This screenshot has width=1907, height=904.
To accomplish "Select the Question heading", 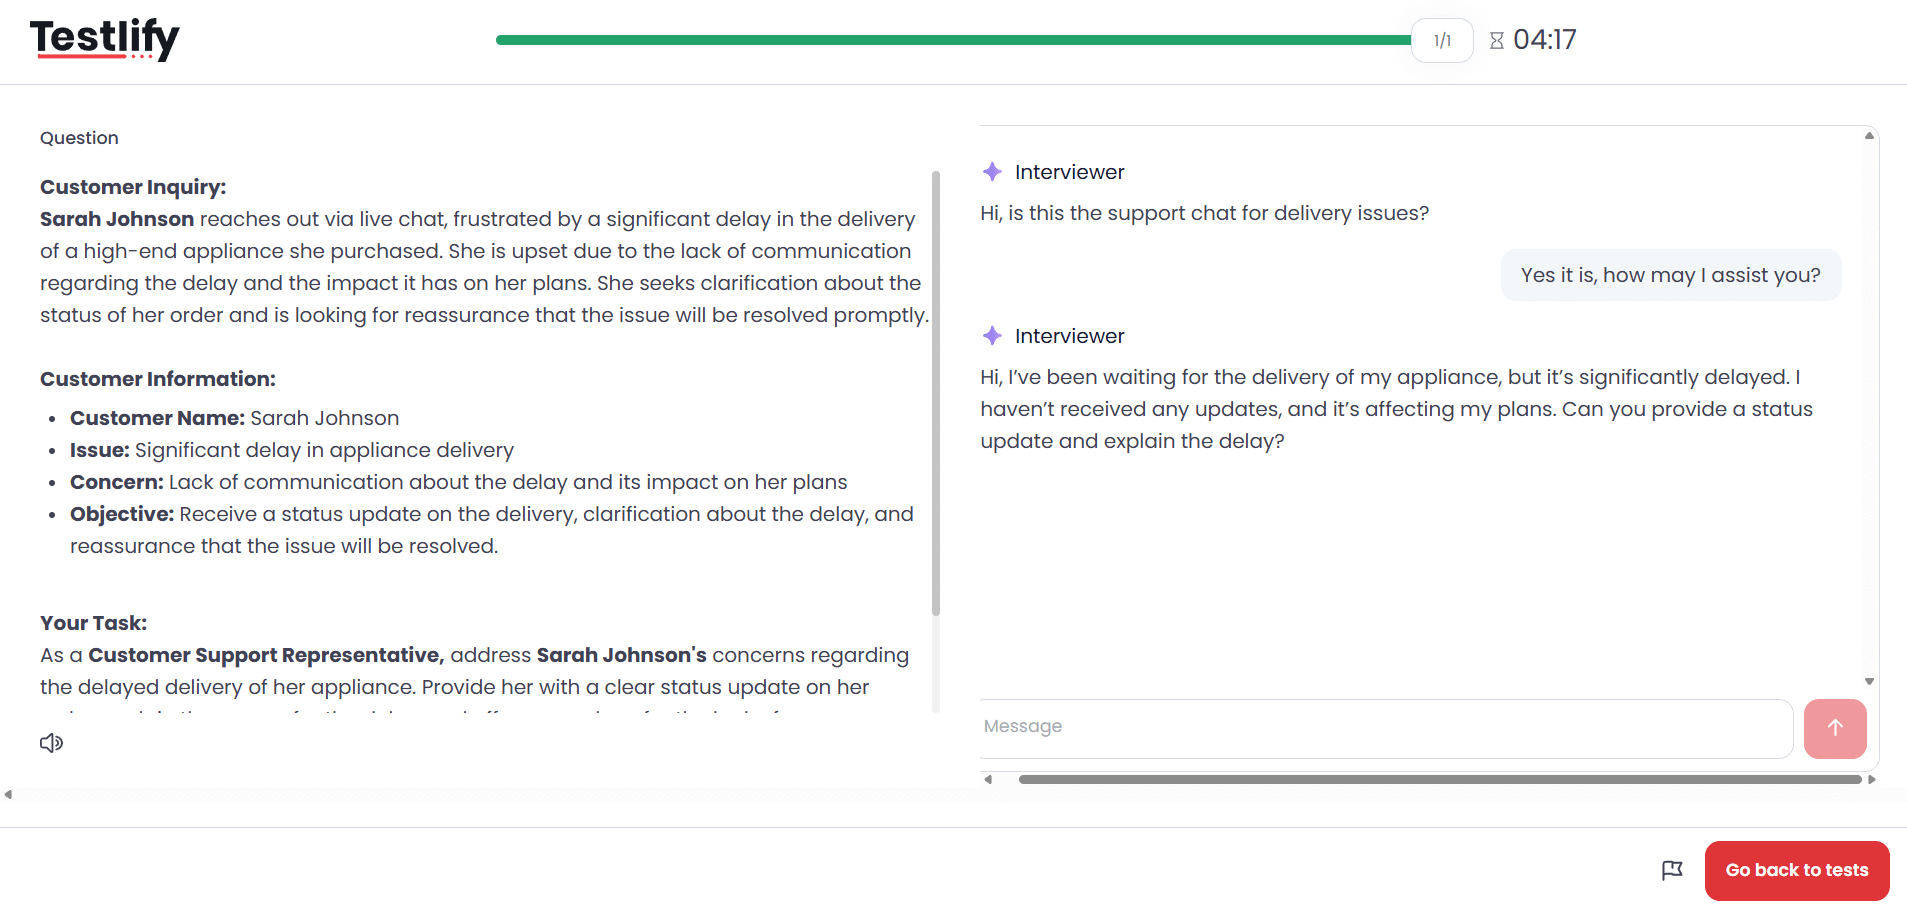I will click(x=79, y=137).
